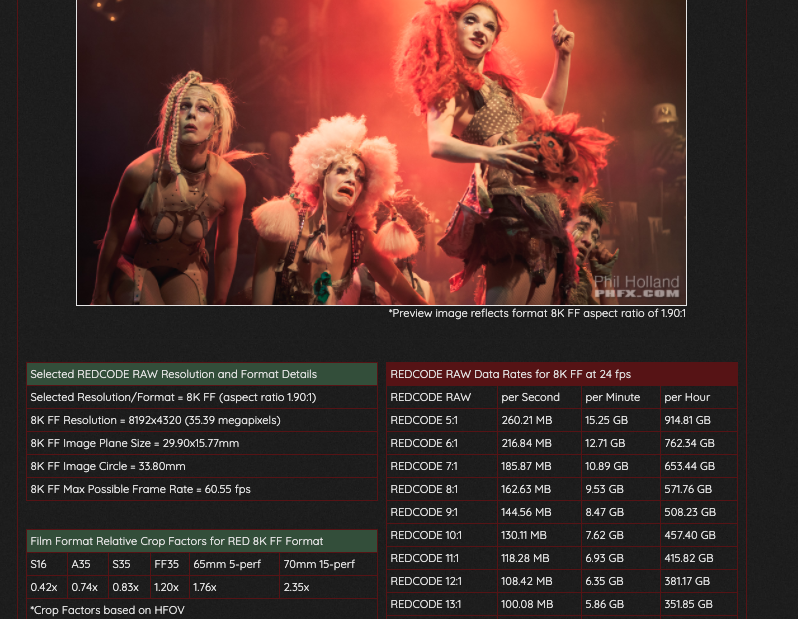The image size is (798, 619).
Task: Select the 185.87 MB value
Action: [539, 466]
